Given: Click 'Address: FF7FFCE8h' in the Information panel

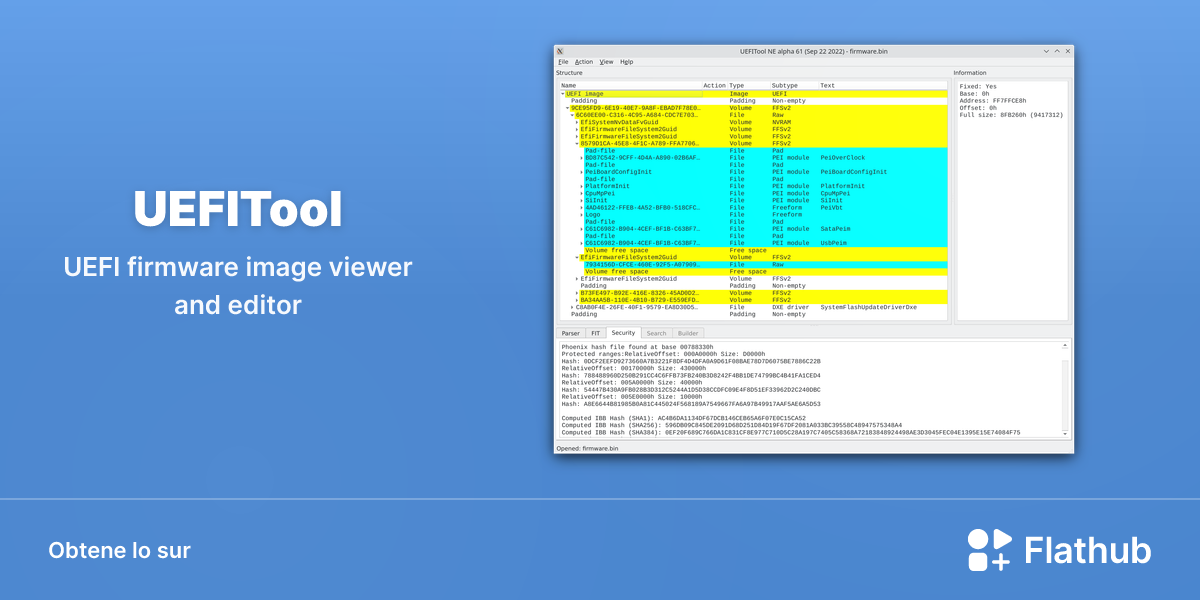Looking at the screenshot, I should click(993, 101).
